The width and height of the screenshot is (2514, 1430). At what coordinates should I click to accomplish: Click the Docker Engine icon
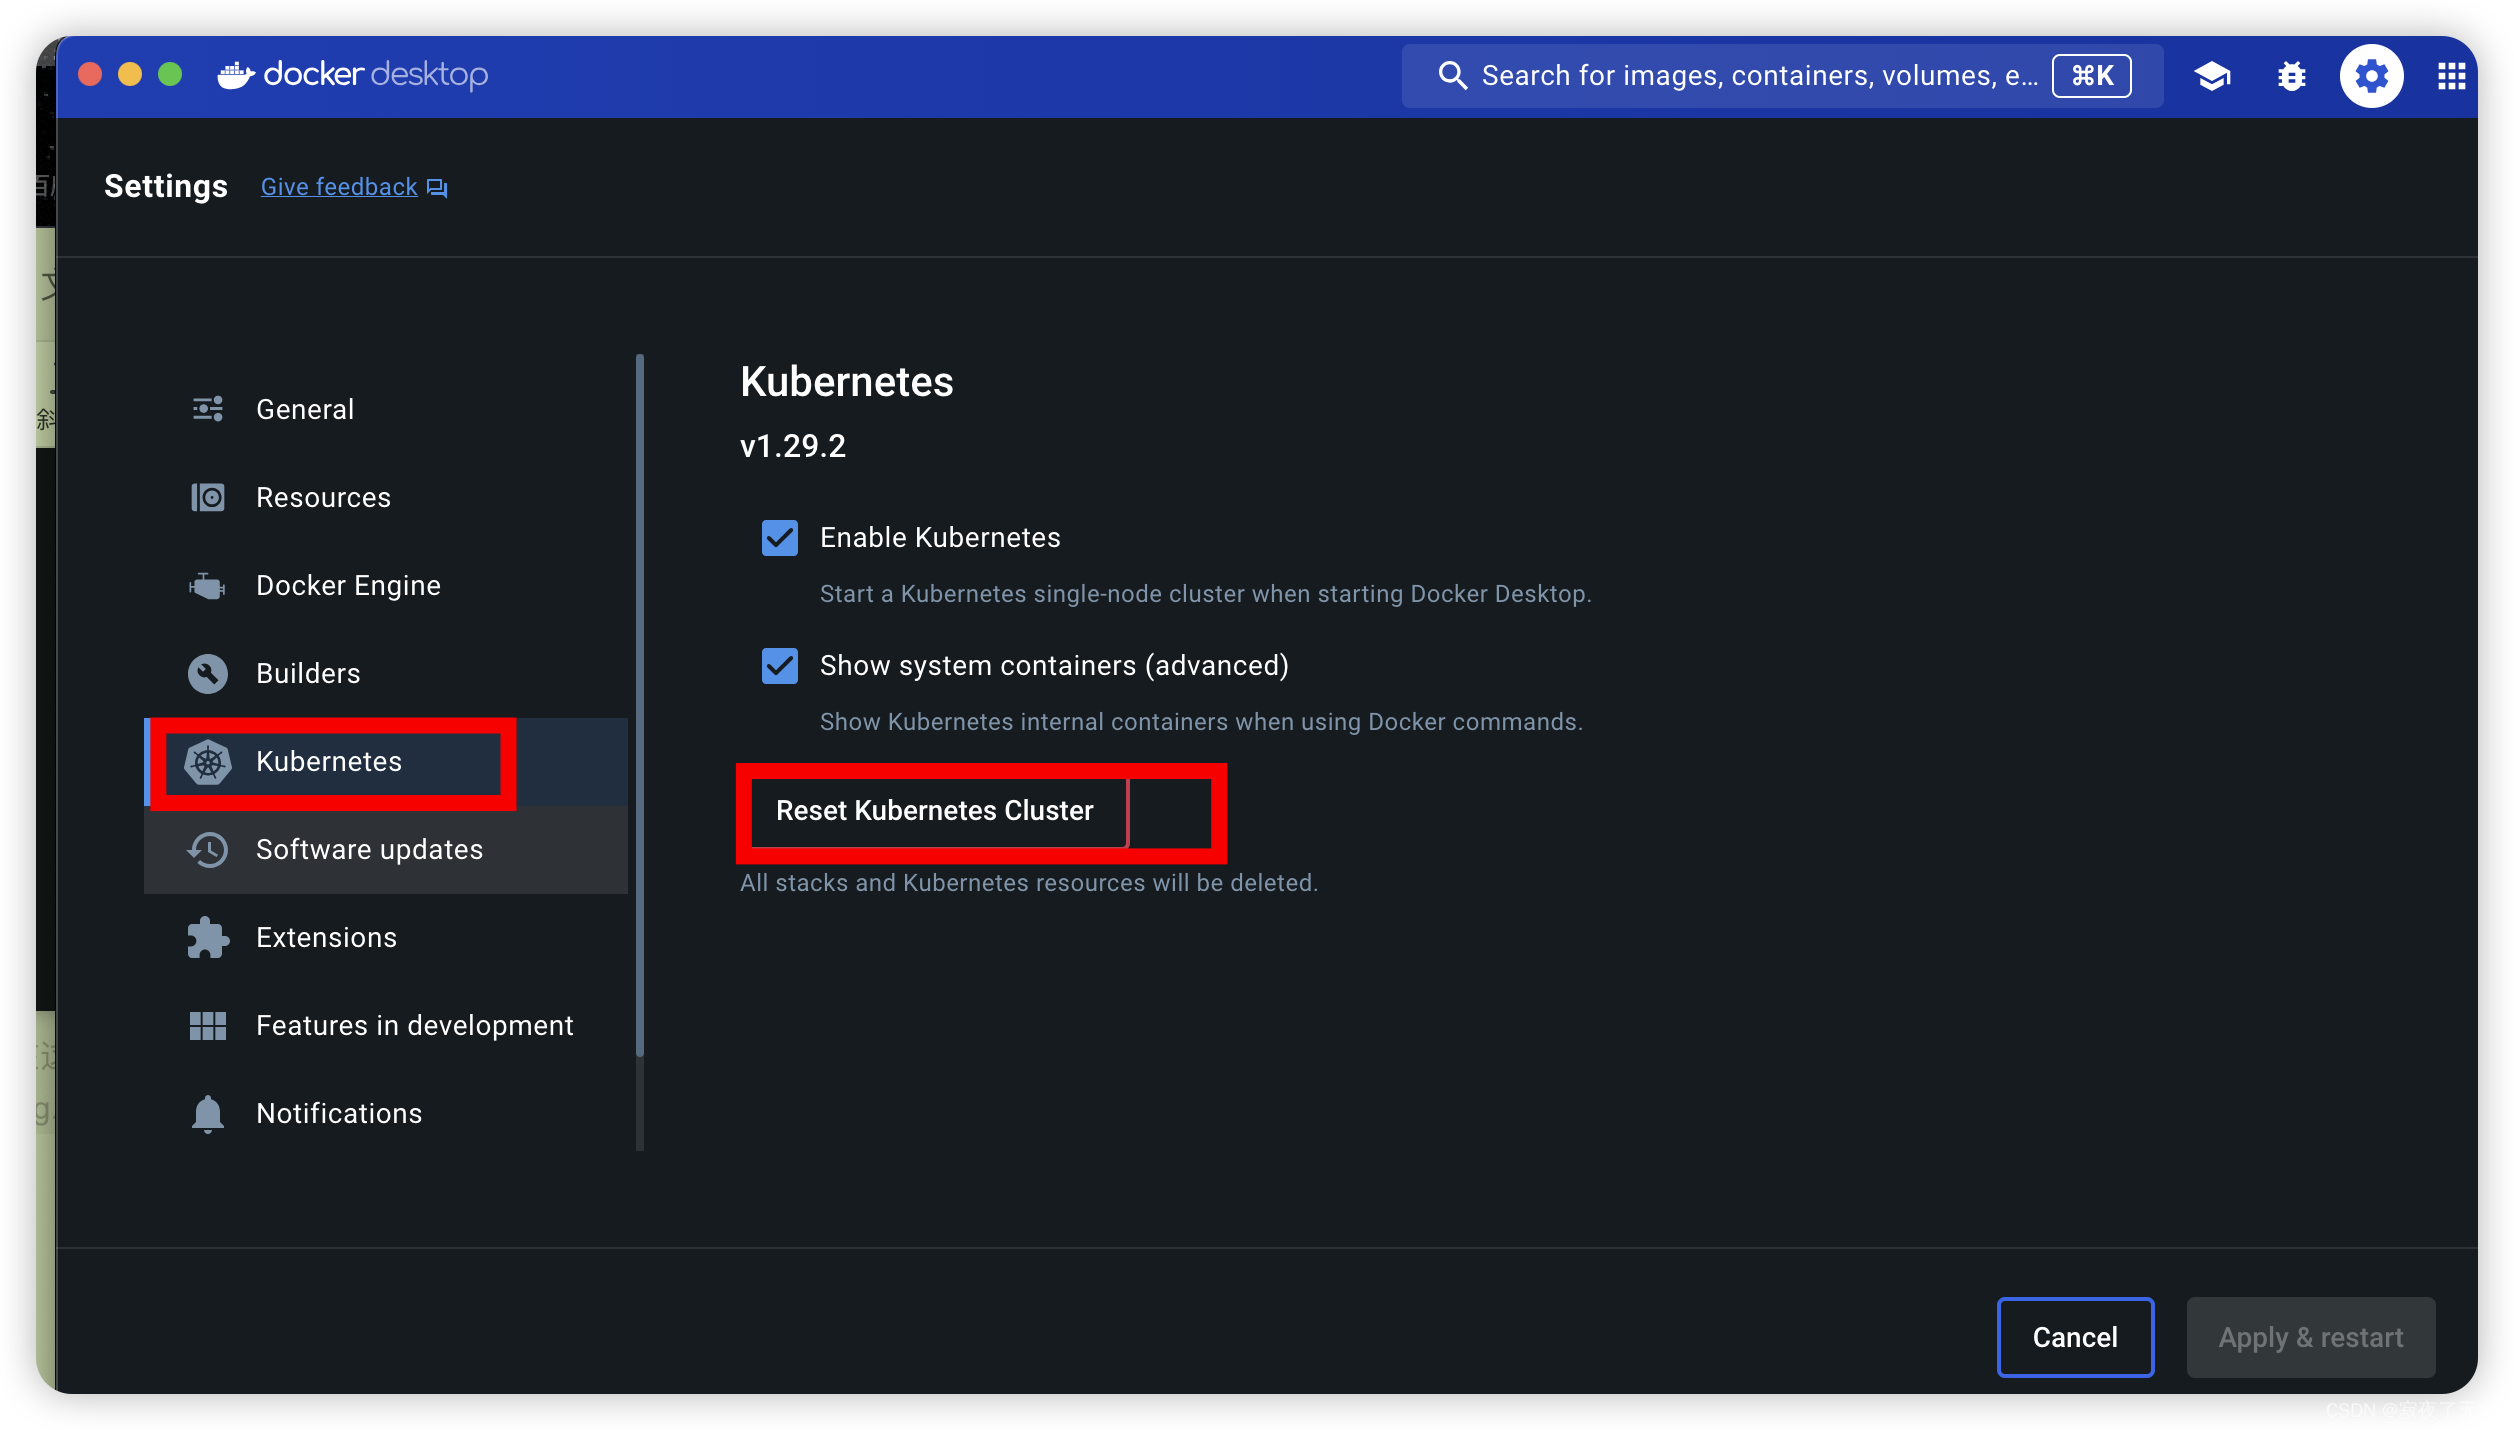(x=208, y=585)
